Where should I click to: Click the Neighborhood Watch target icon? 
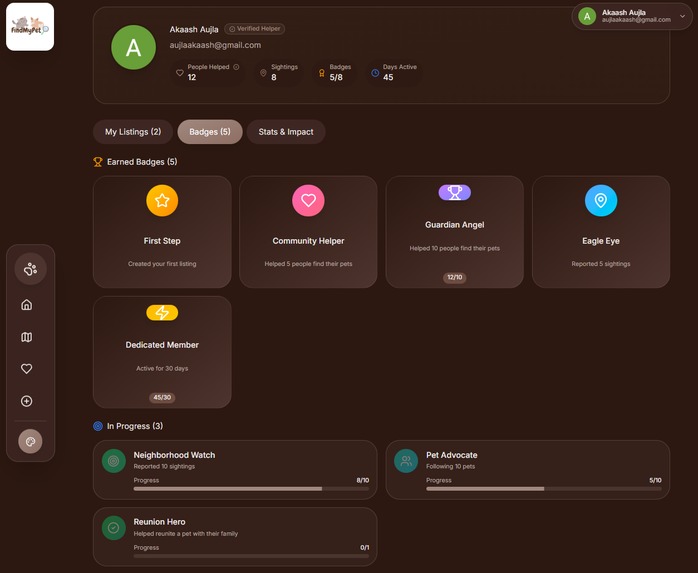click(x=114, y=461)
